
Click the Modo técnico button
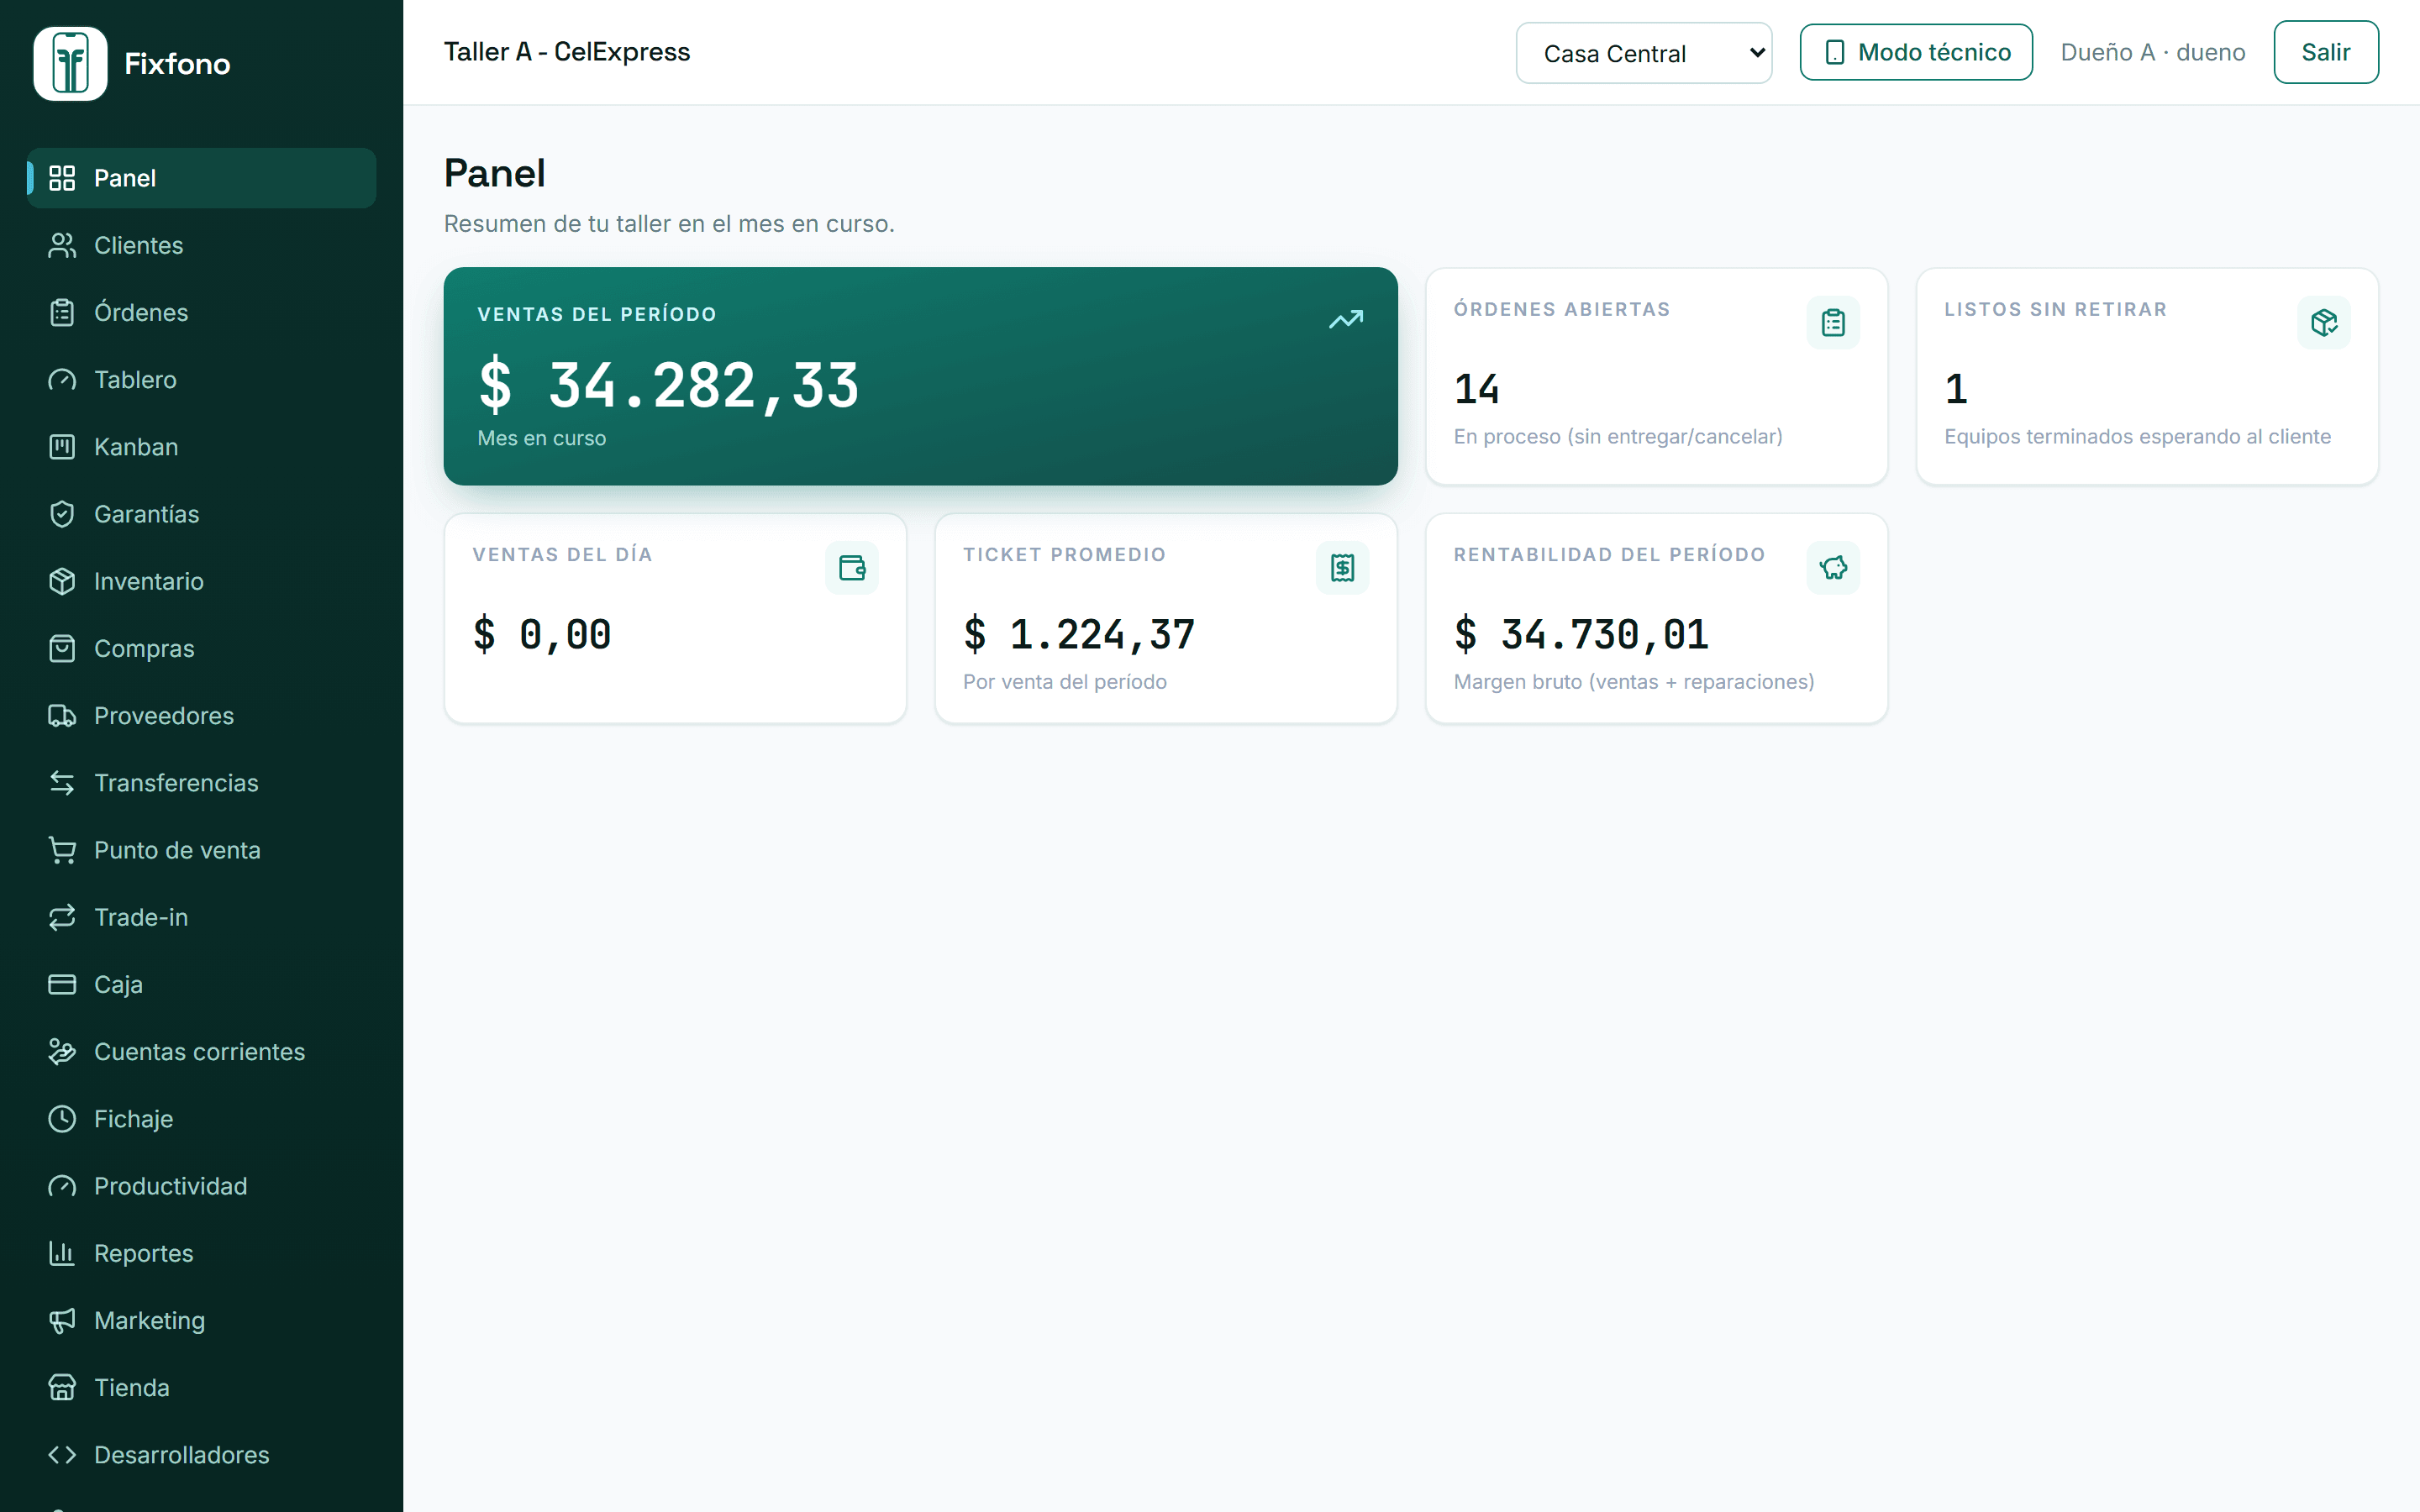click(1916, 52)
